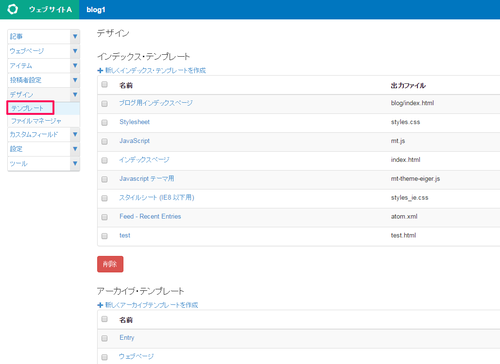Open the test template
Image resolution: width=500 pixels, height=364 pixels.
coord(125,235)
